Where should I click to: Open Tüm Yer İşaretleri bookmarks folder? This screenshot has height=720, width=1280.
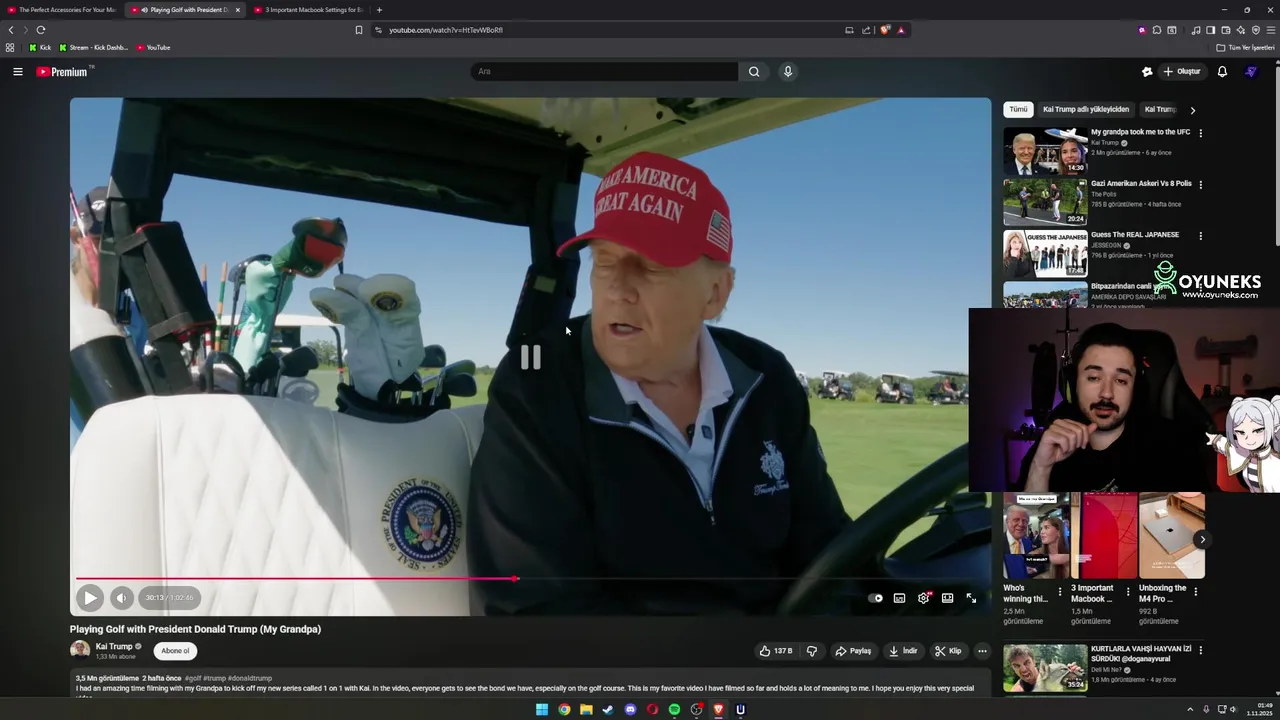coord(1246,47)
